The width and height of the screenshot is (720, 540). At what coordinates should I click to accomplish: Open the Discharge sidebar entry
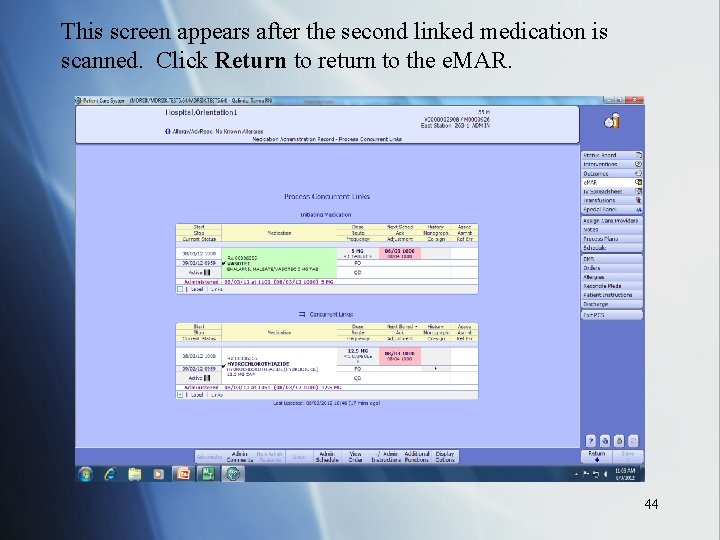click(612, 304)
